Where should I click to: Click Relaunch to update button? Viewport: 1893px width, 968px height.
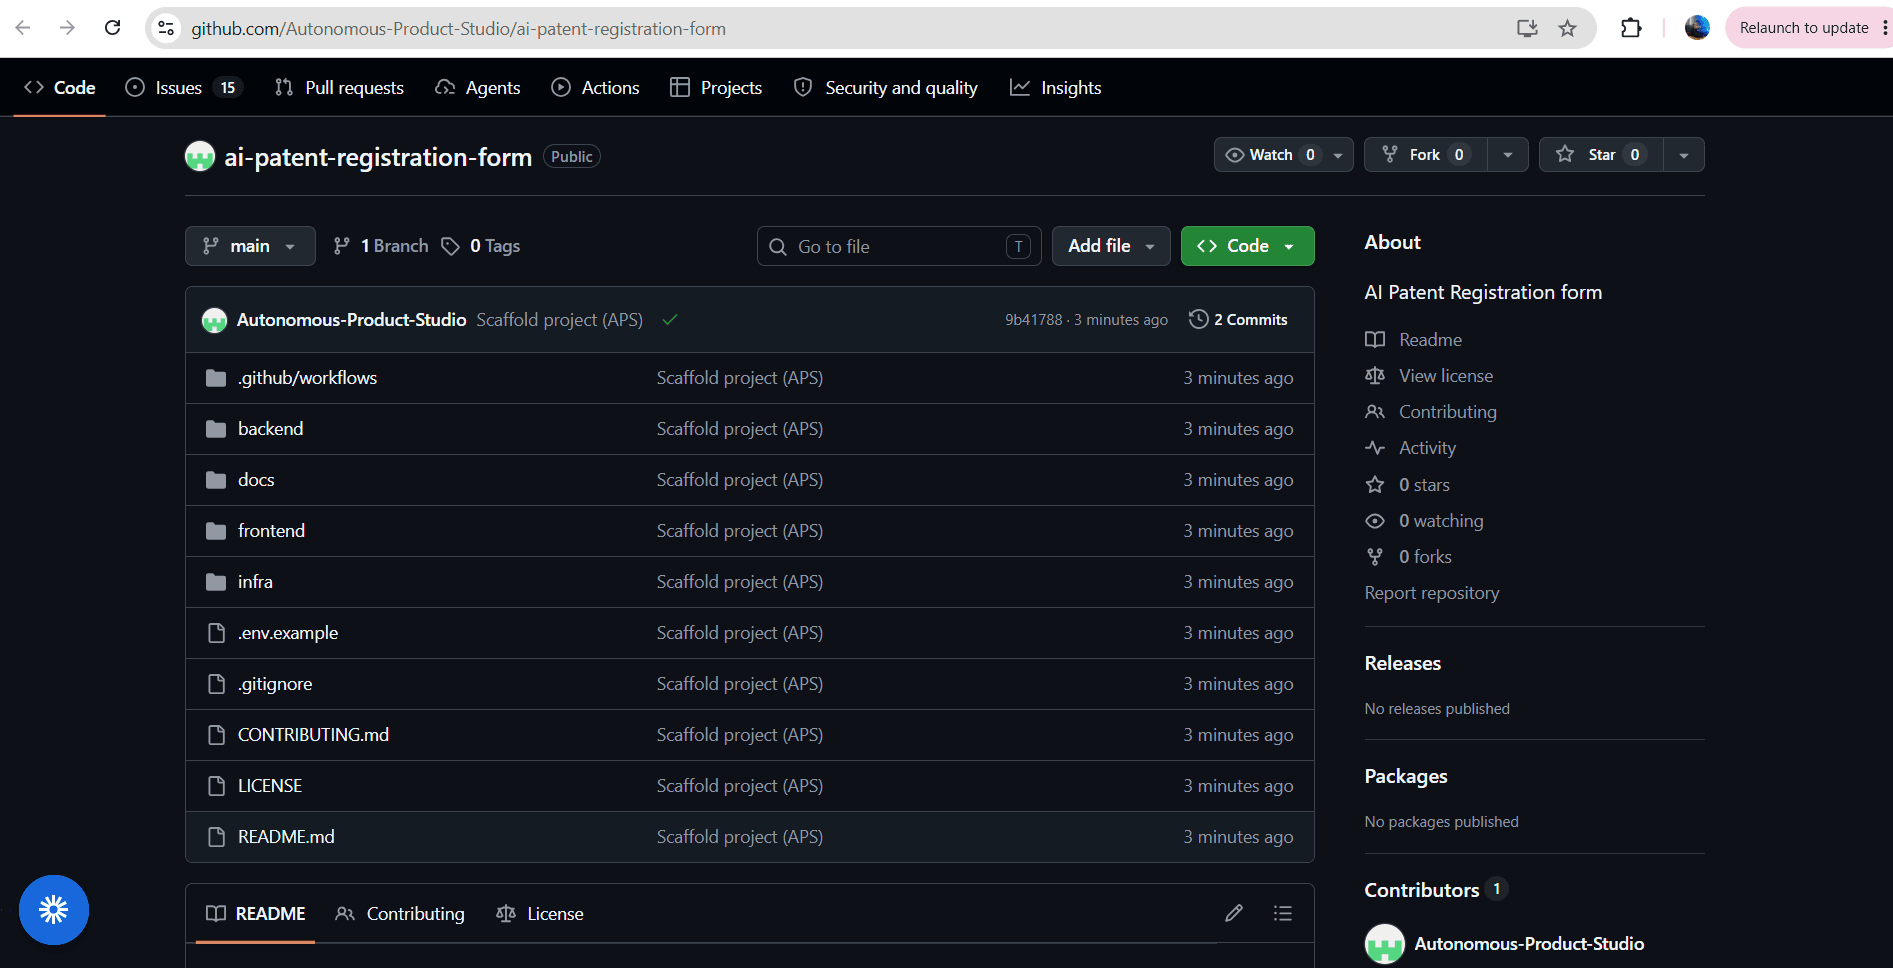point(1803,28)
